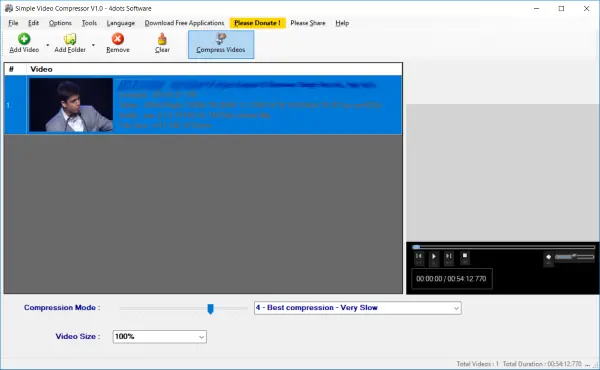Image resolution: width=600 pixels, height=370 pixels.
Task: Skip to next in preview player
Action: [448, 257]
